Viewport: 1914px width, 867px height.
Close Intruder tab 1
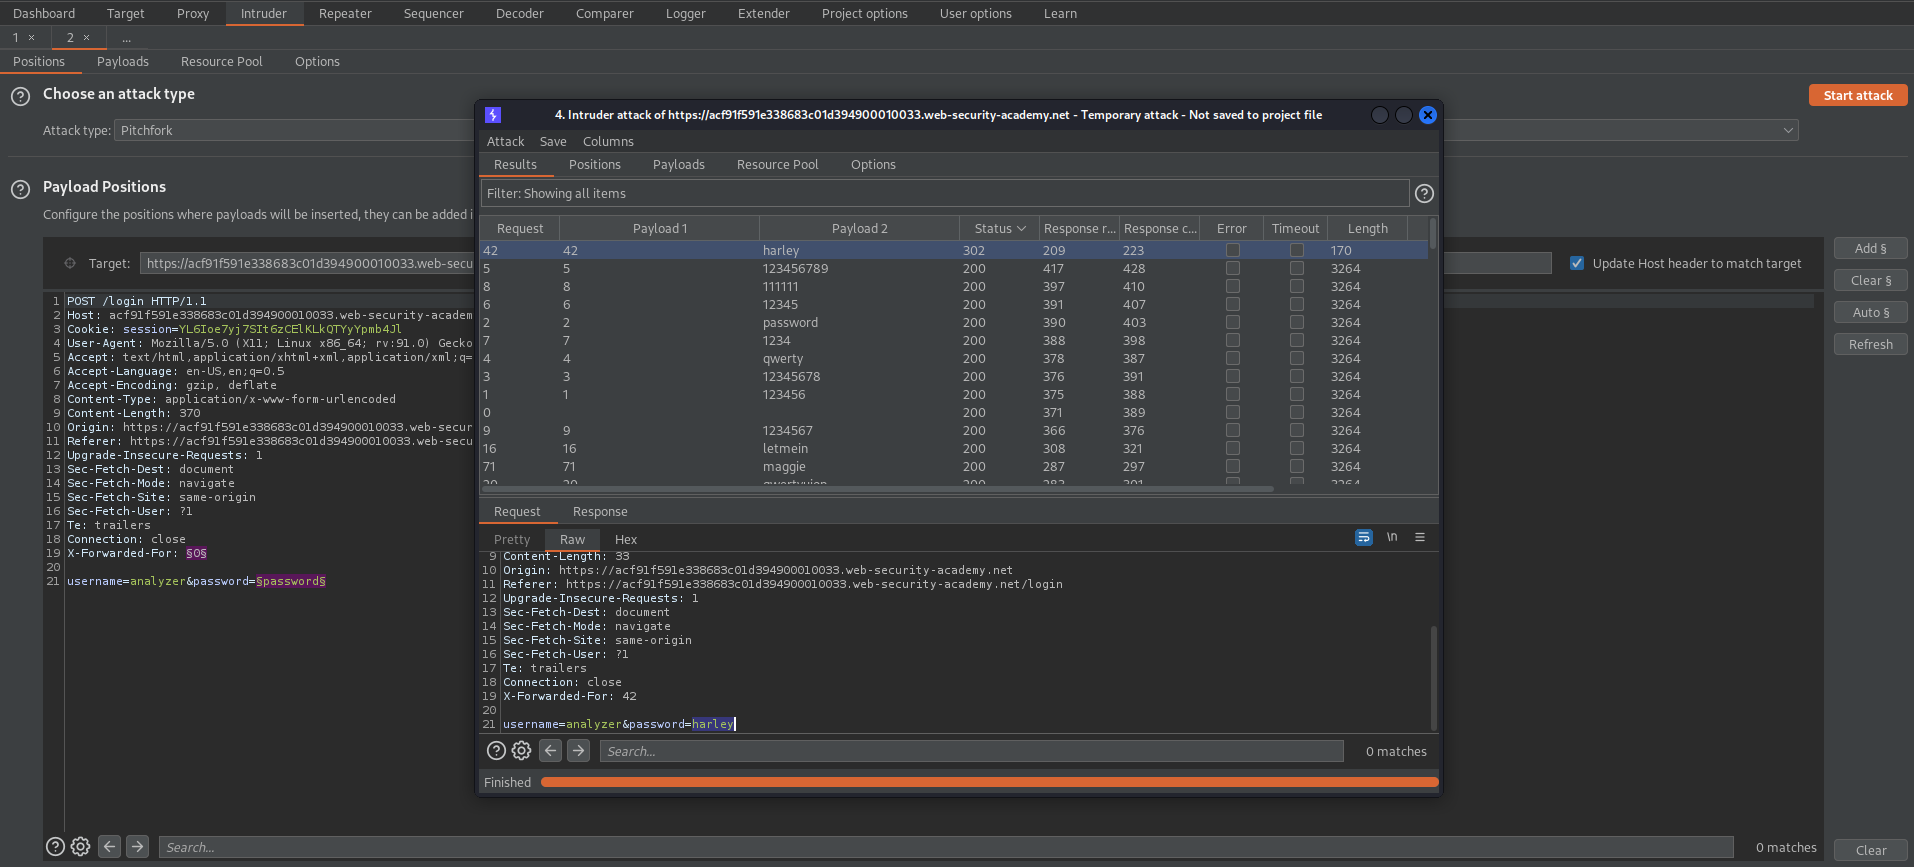pyautogui.click(x=31, y=38)
